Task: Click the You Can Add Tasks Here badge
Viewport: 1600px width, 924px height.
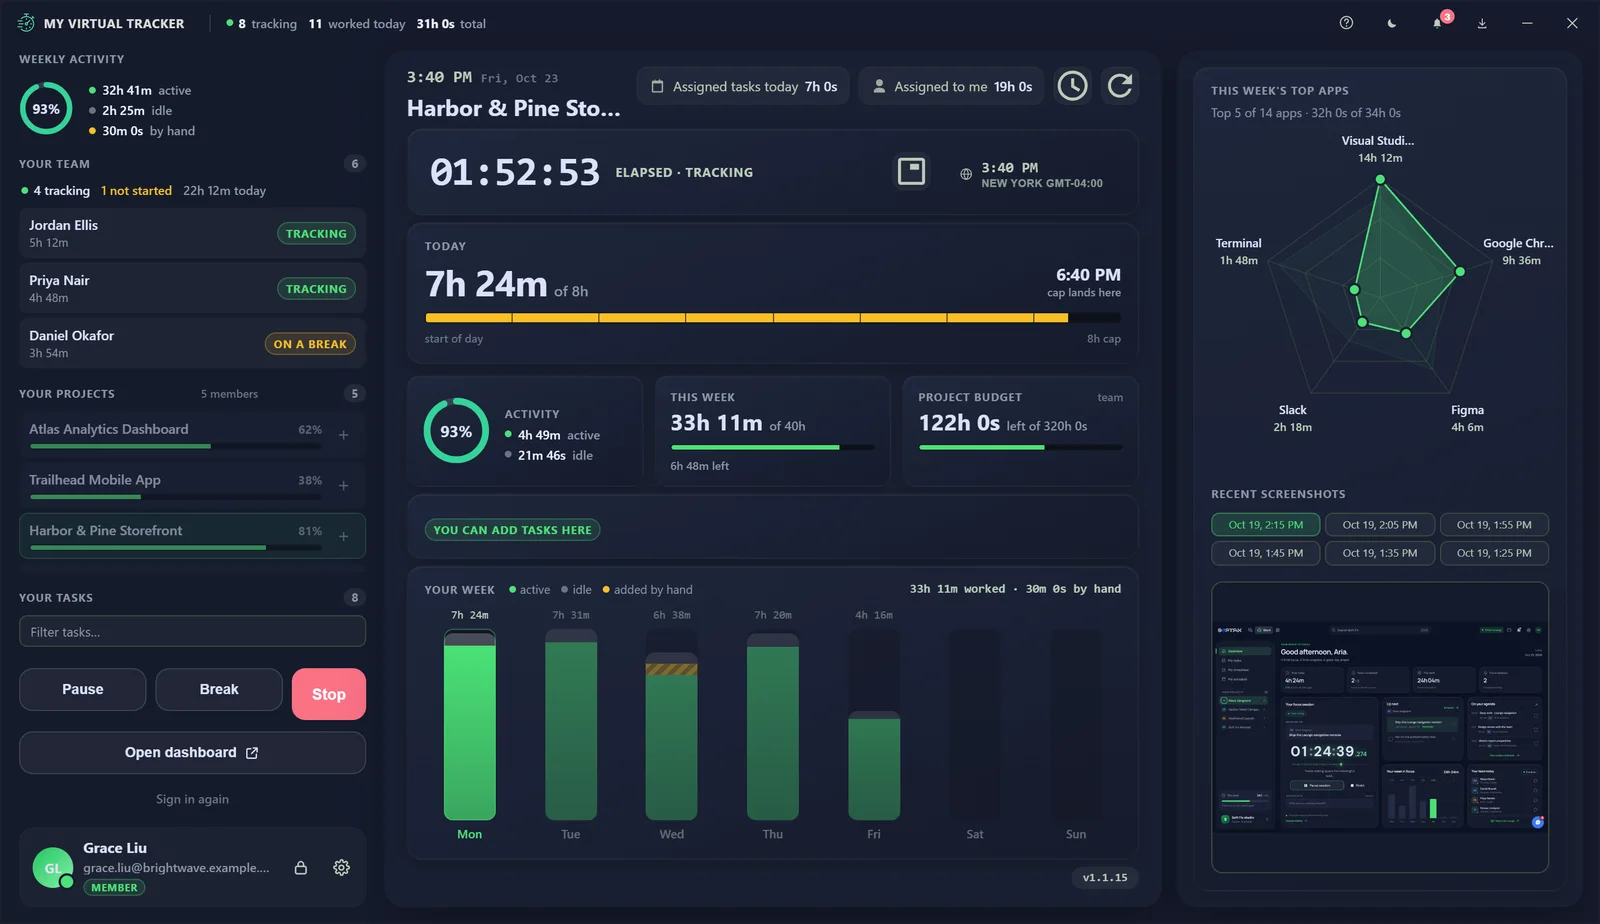Action: coord(512,530)
